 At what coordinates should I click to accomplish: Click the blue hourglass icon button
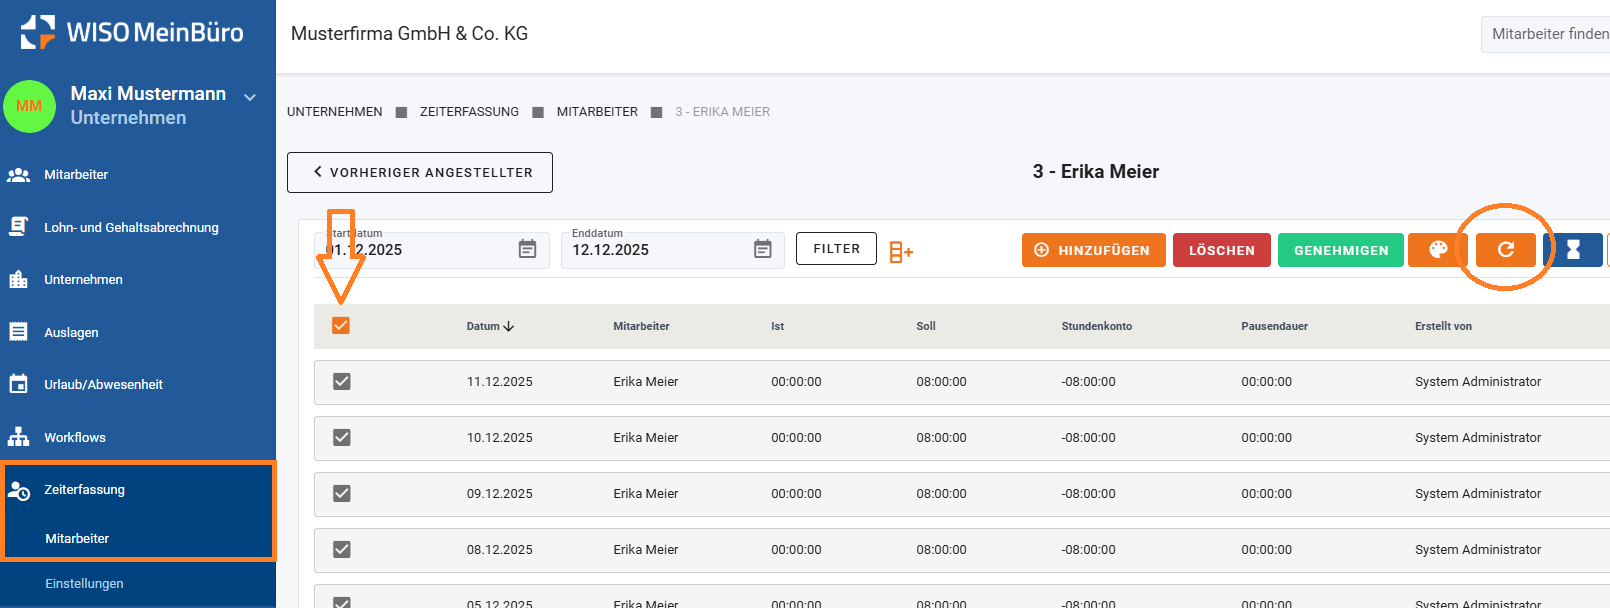pos(1573,250)
